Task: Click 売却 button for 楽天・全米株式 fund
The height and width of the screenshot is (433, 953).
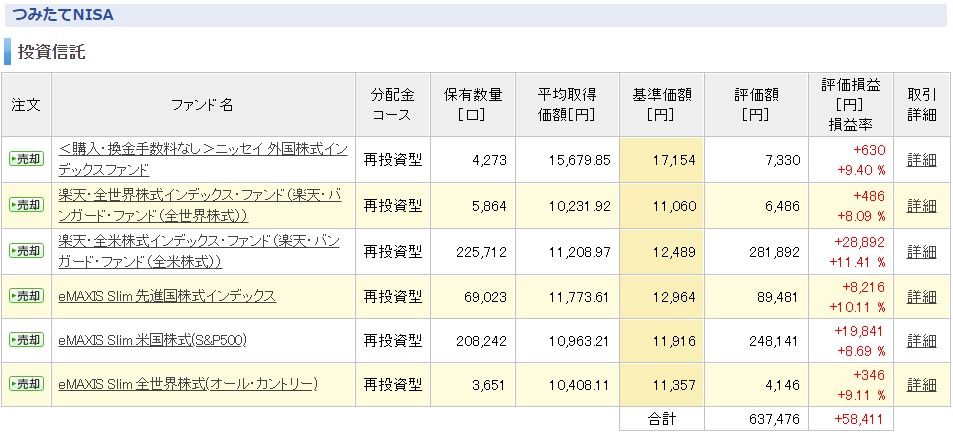Action: tap(26, 251)
